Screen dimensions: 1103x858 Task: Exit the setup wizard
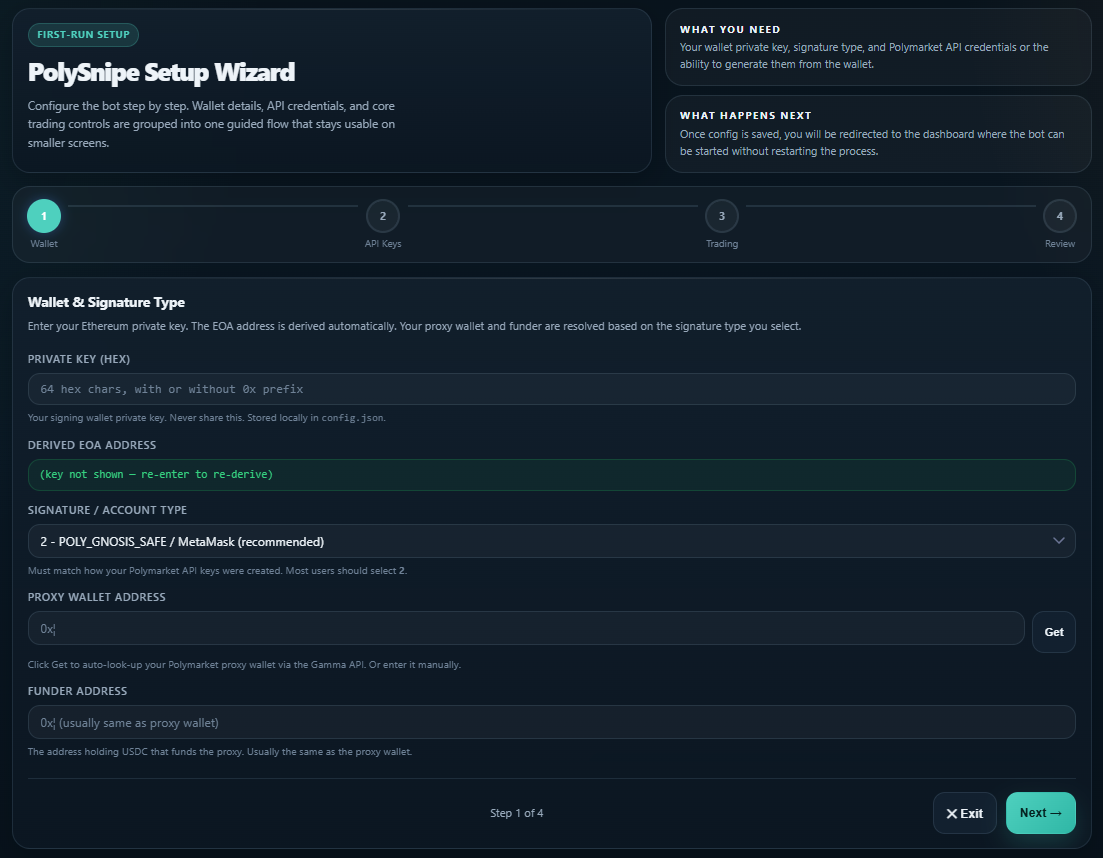coord(964,813)
